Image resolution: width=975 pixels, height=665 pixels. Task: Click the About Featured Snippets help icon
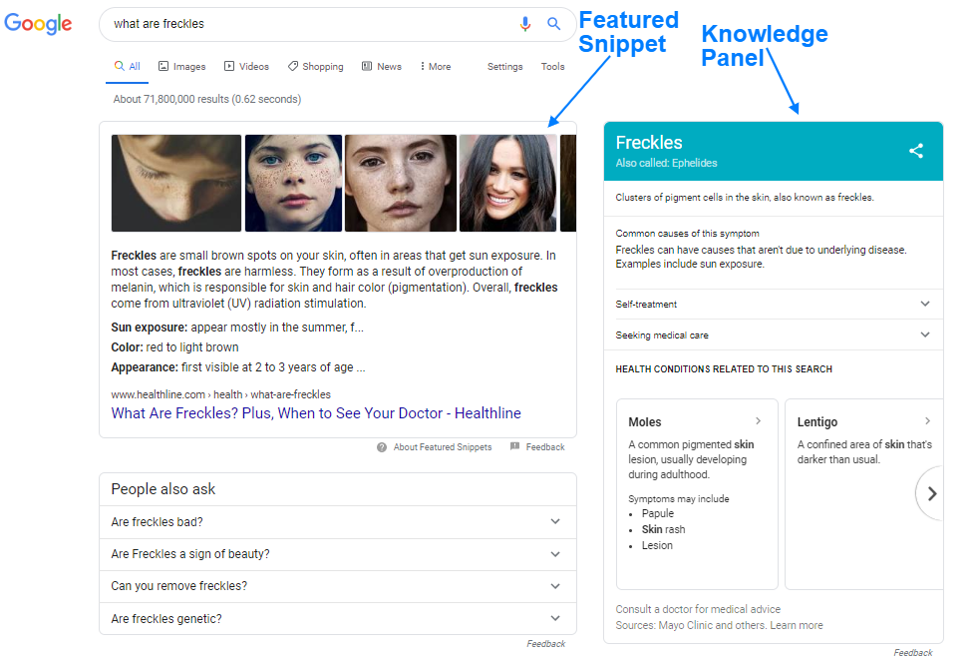tap(382, 447)
